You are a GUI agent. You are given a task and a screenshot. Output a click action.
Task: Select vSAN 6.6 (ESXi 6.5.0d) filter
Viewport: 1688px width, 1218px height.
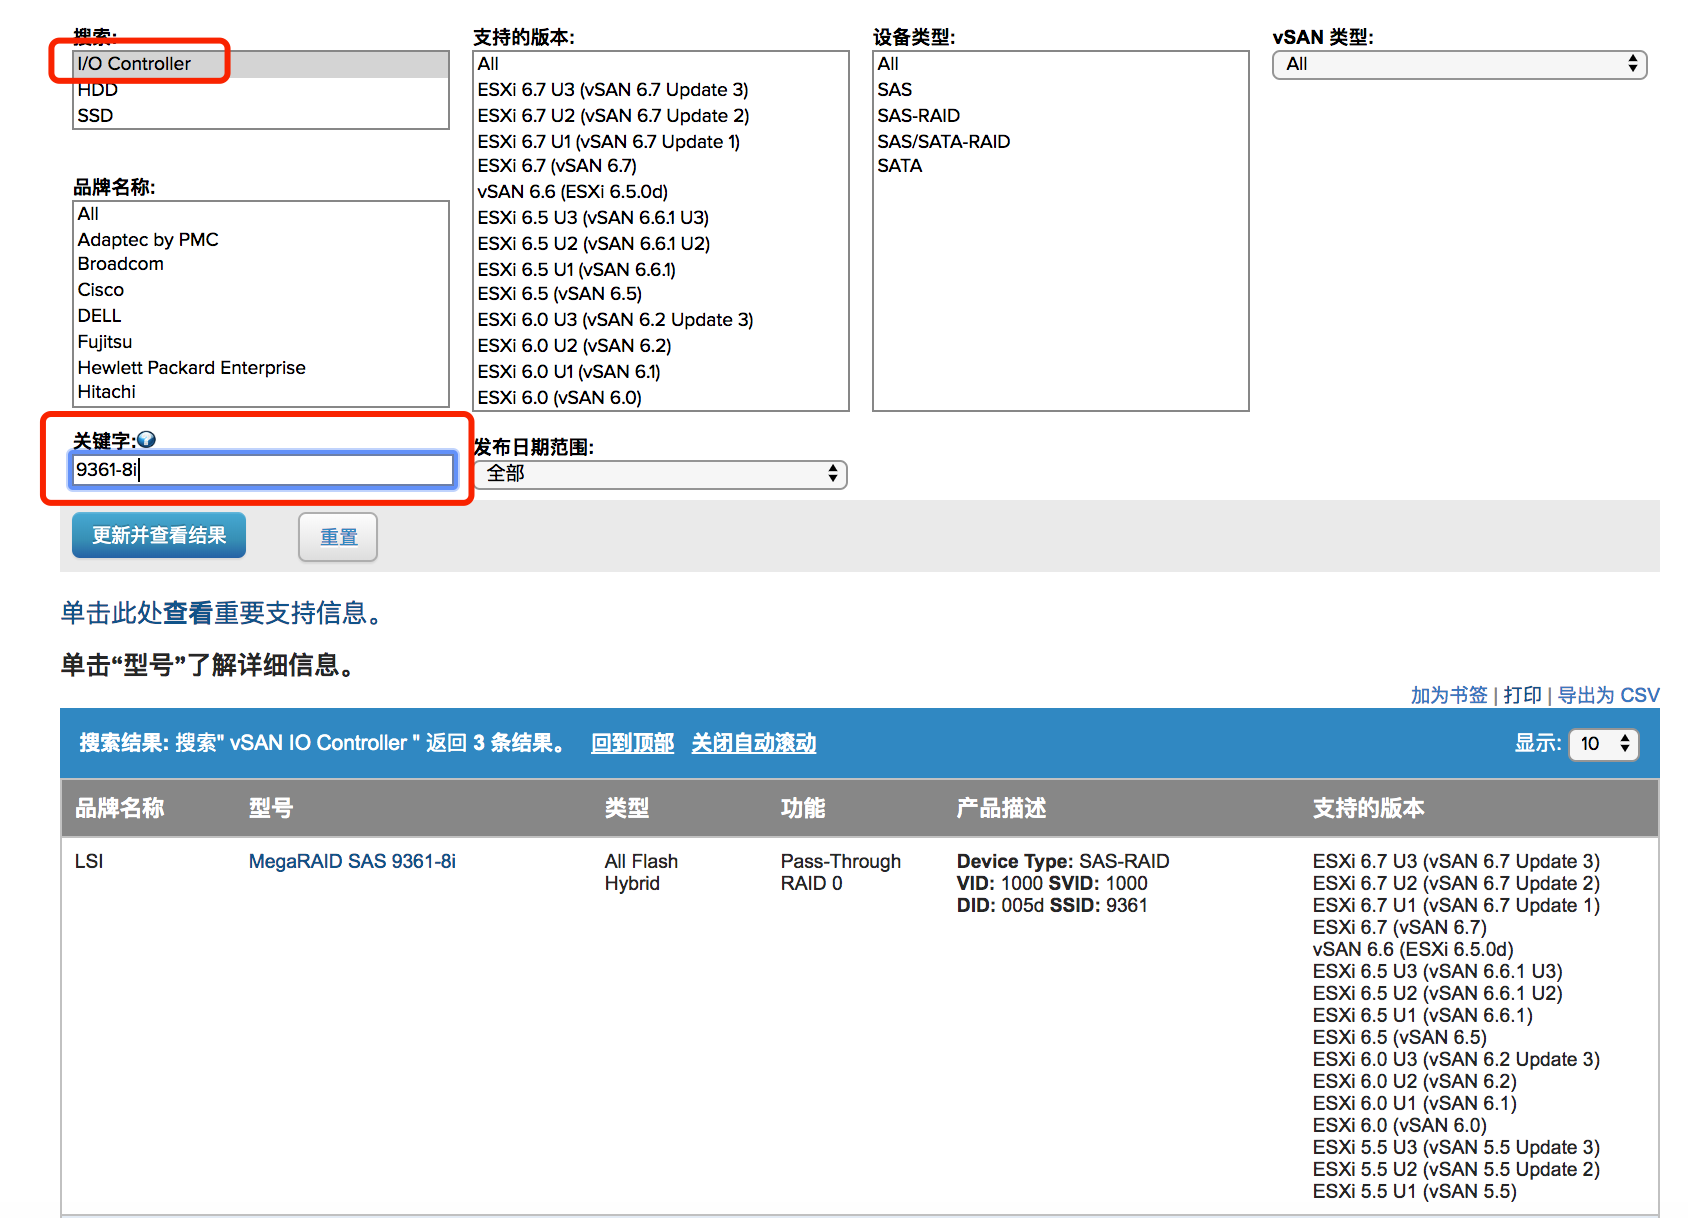pyautogui.click(x=661, y=192)
